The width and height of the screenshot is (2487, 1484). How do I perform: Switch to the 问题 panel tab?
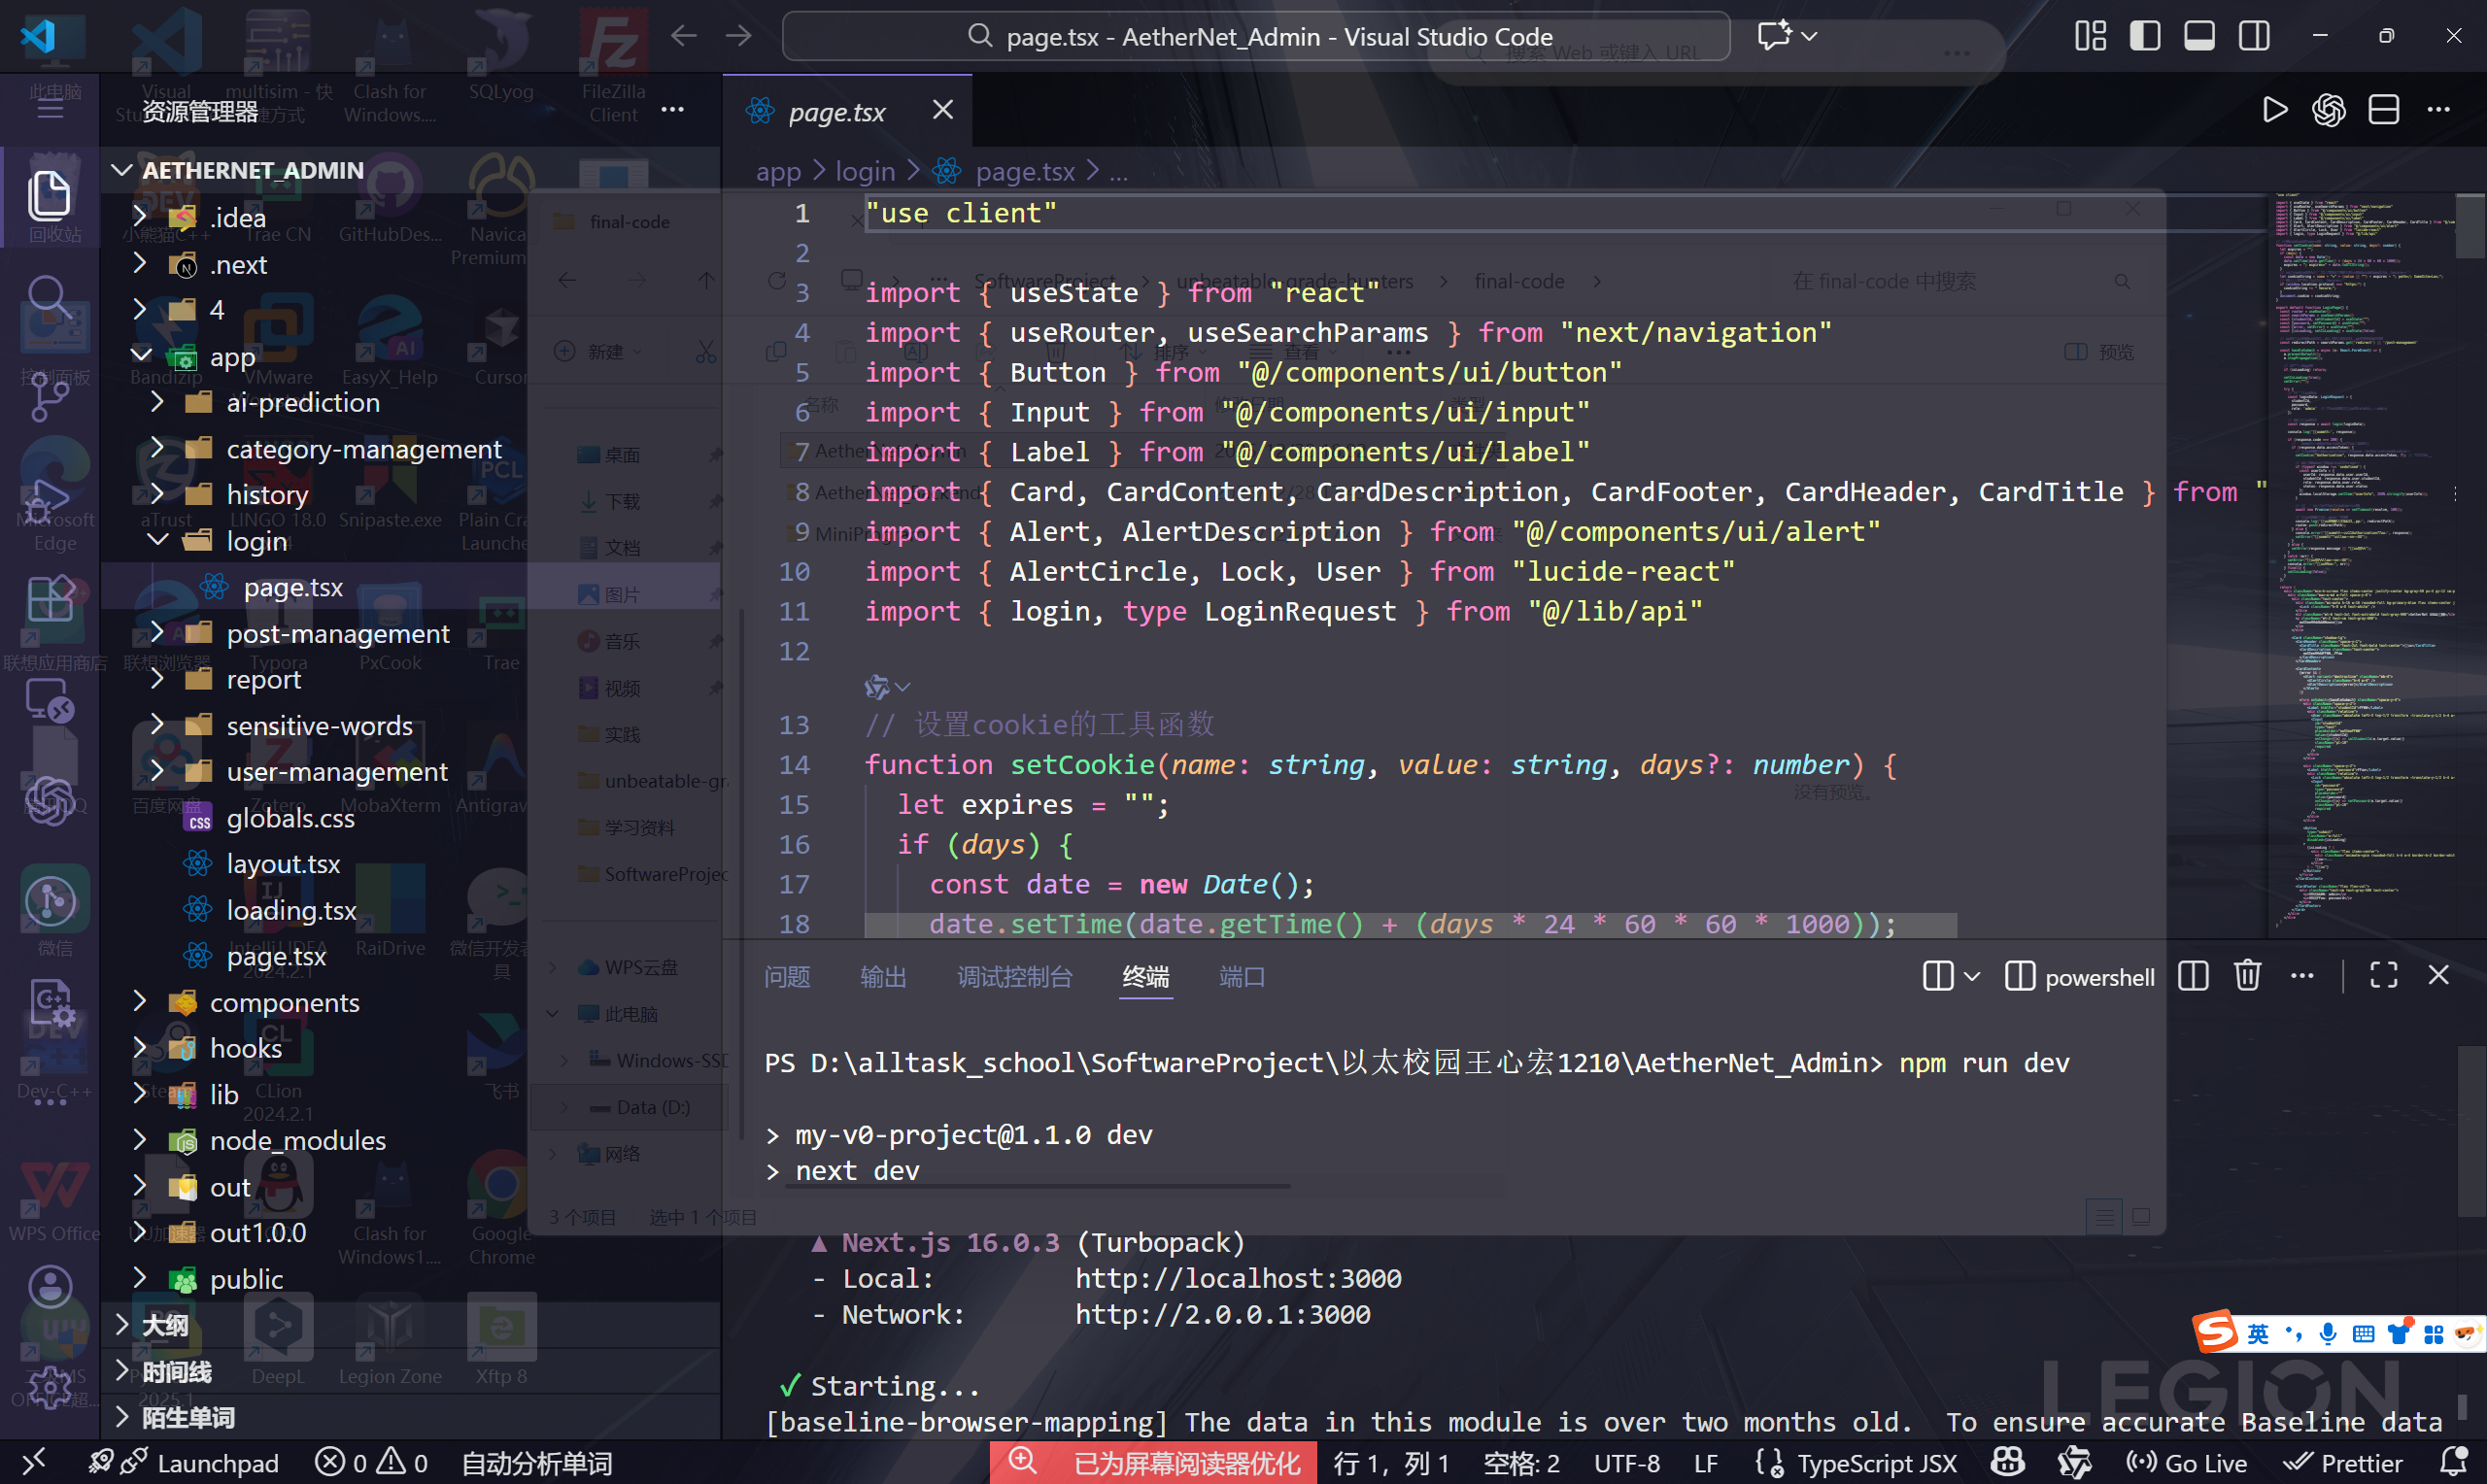pos(787,977)
